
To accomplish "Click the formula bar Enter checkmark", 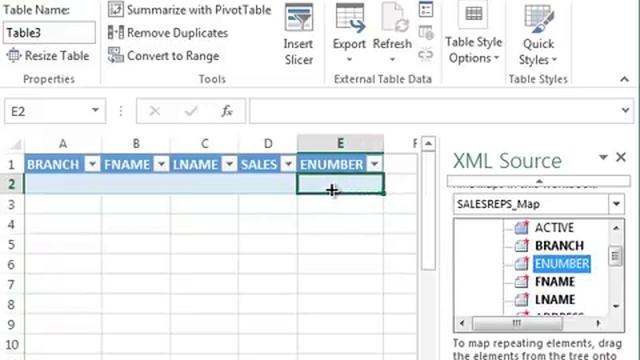I will [191, 111].
